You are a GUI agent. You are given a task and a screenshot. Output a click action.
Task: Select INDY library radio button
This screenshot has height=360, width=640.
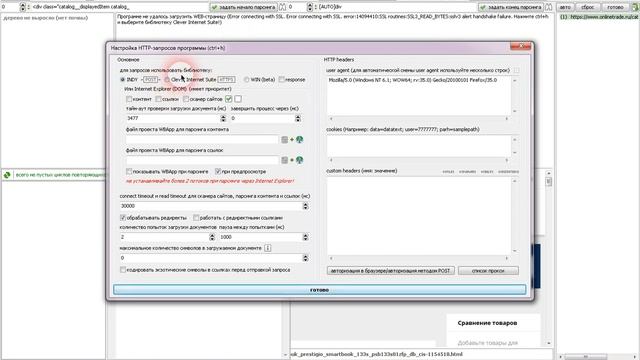[122, 80]
